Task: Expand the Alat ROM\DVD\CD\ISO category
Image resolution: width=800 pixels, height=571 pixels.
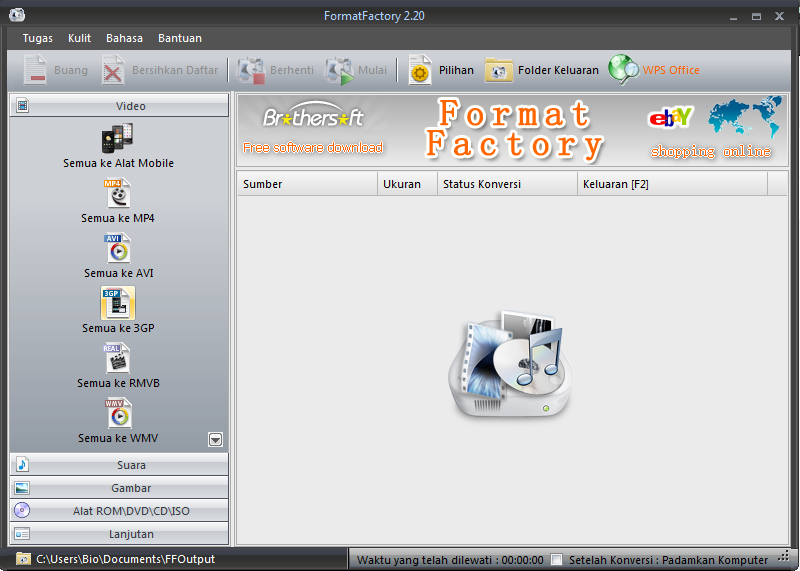Action: pos(119,510)
